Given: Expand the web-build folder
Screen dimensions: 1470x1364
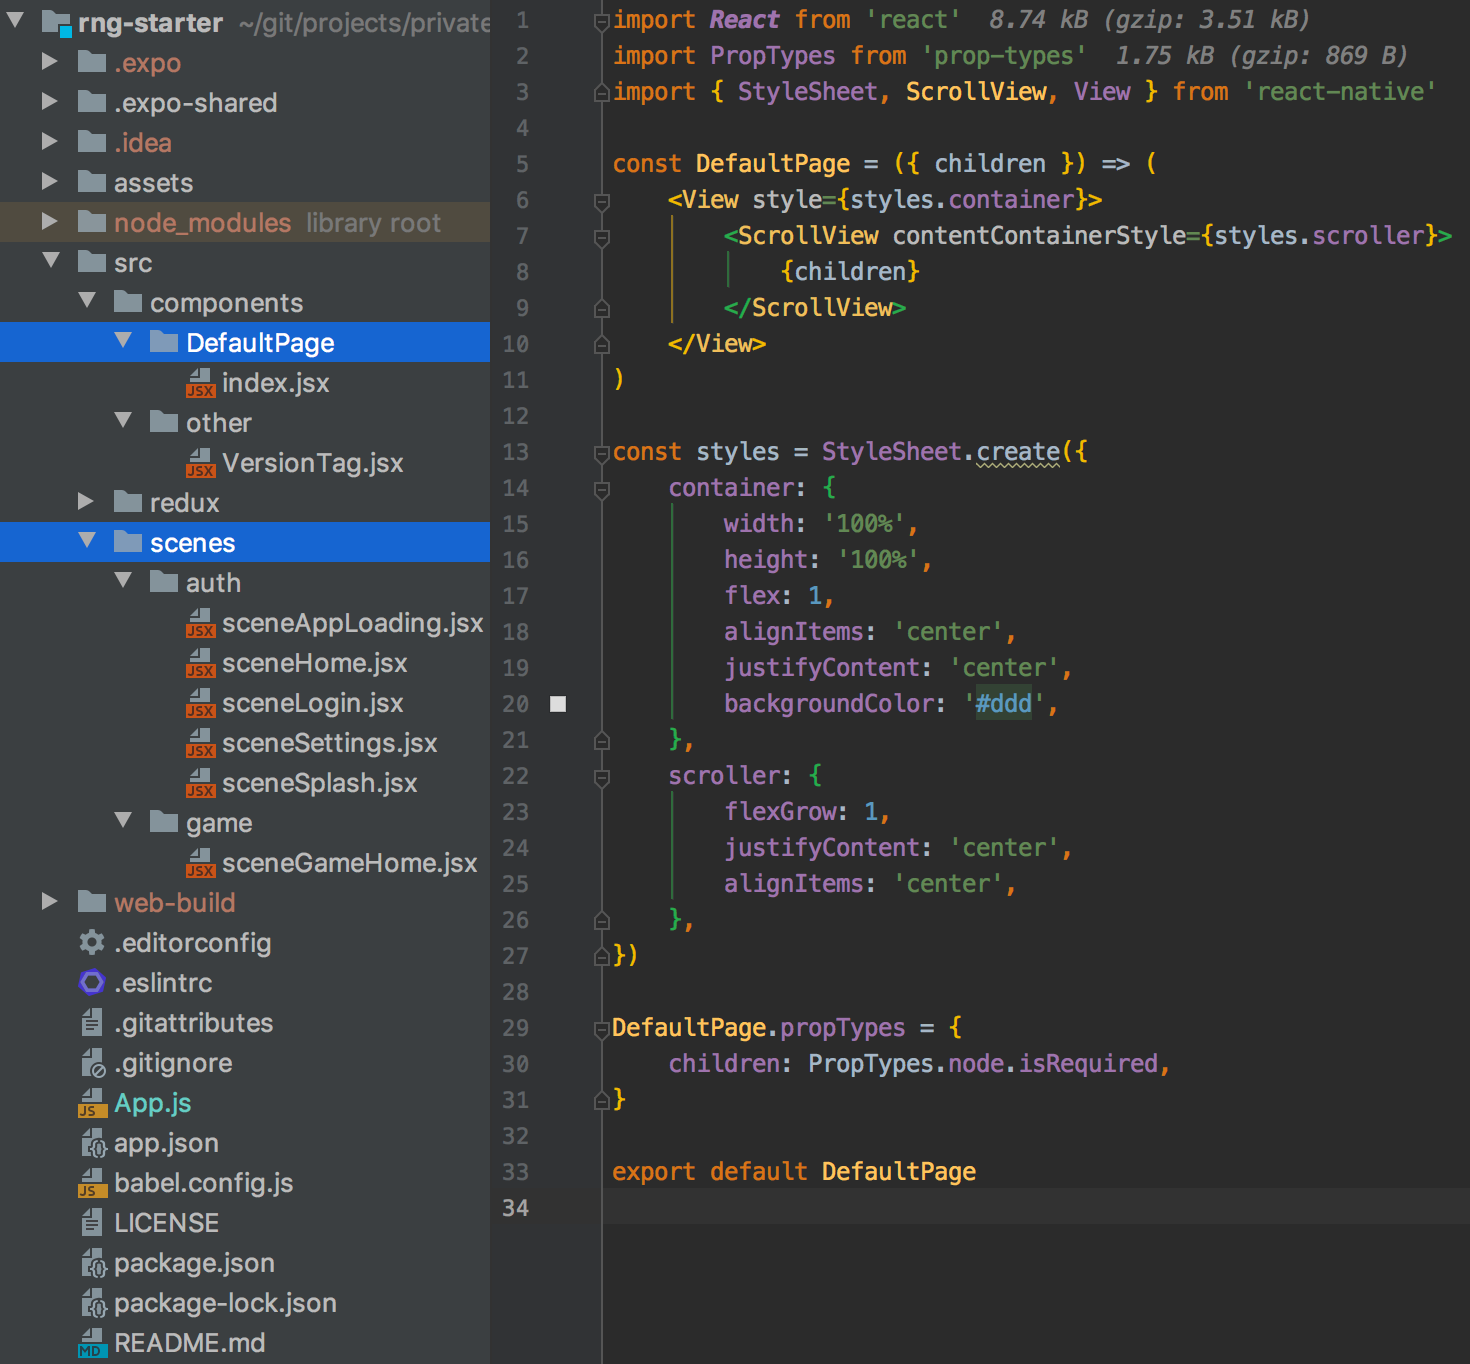Looking at the screenshot, I should tap(50, 902).
